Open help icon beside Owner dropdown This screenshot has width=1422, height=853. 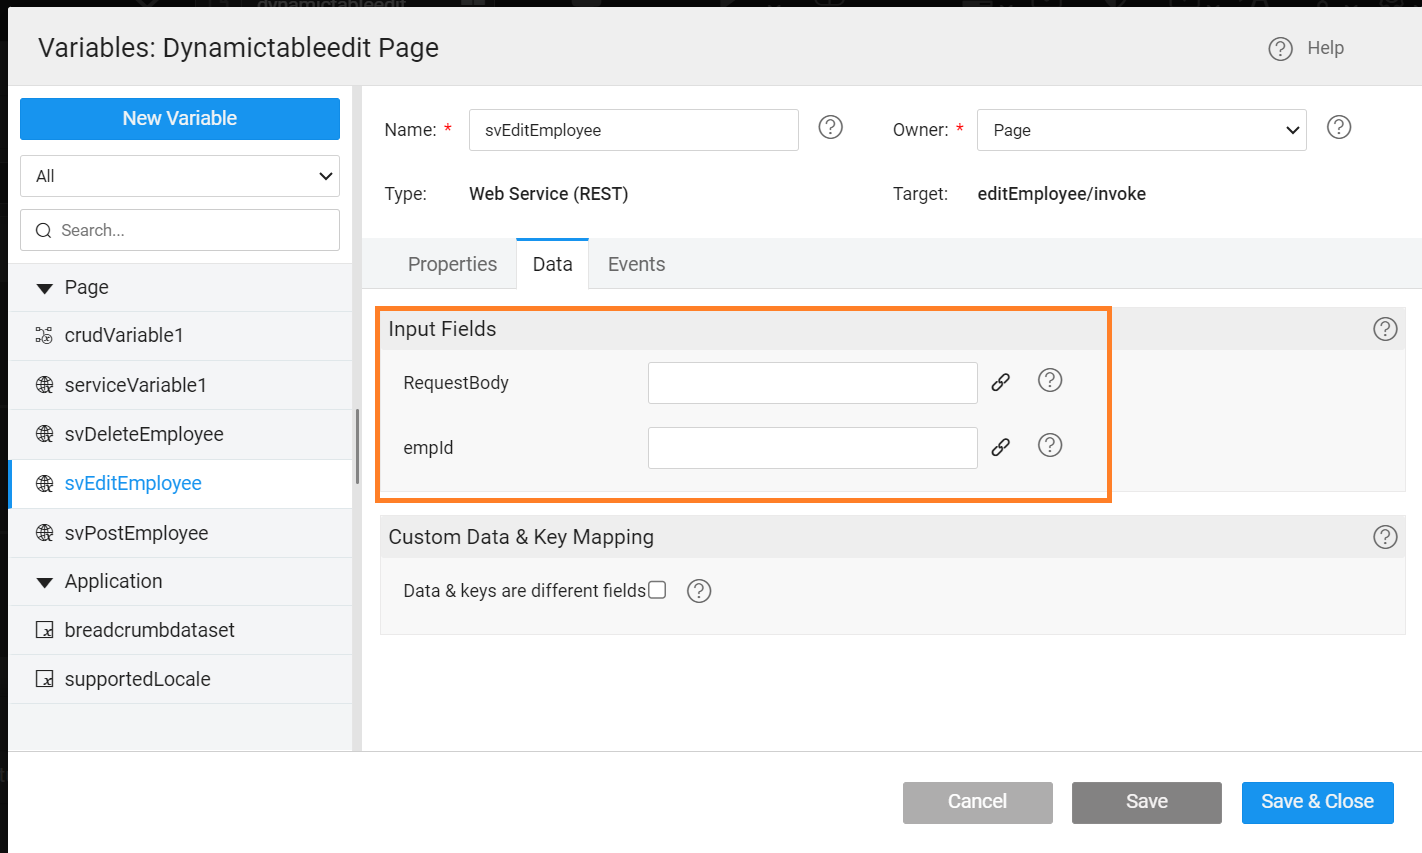pyautogui.click(x=1338, y=127)
